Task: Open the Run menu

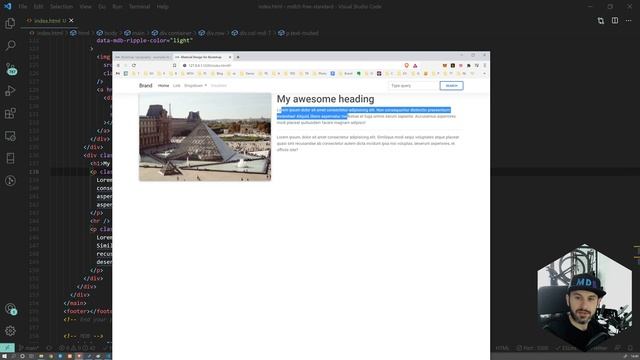Action: pyautogui.click(x=117, y=7)
